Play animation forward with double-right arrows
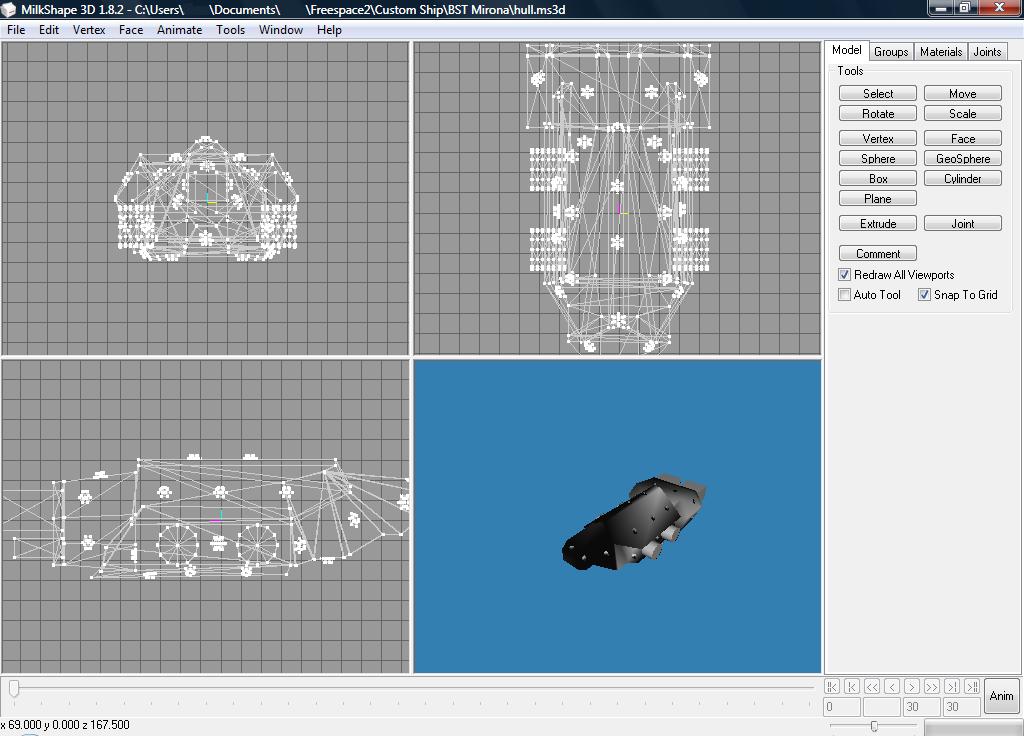Viewport: 1024px width, 736px height. [932, 686]
